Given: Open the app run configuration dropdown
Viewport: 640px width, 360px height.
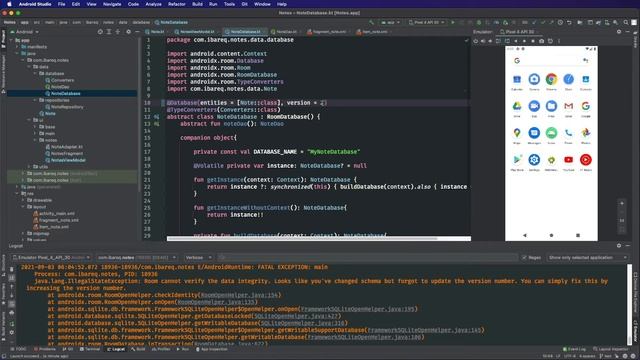Looking at the screenshot, I should pos(390,22).
